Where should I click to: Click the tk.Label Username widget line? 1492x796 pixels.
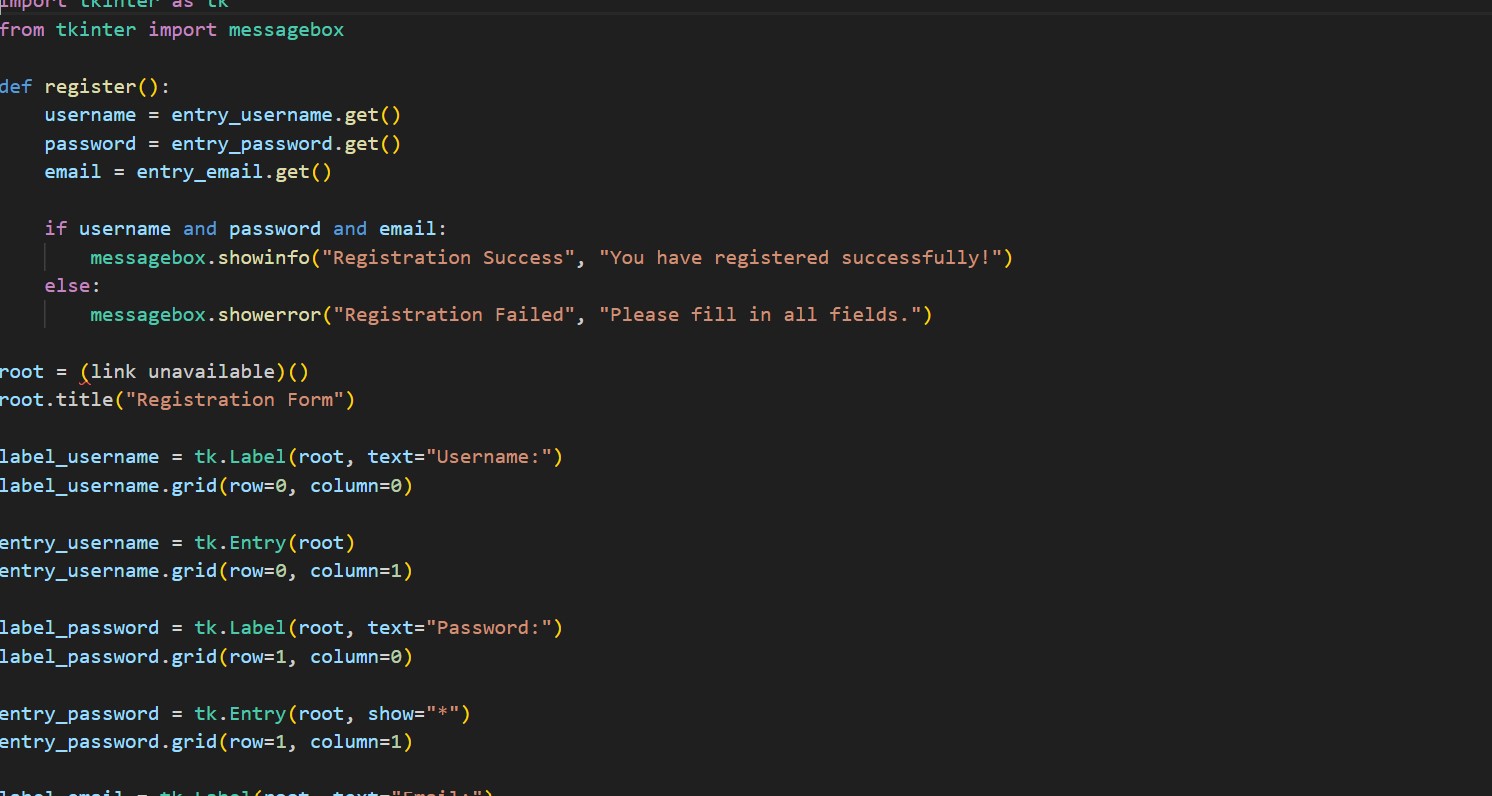(280, 456)
